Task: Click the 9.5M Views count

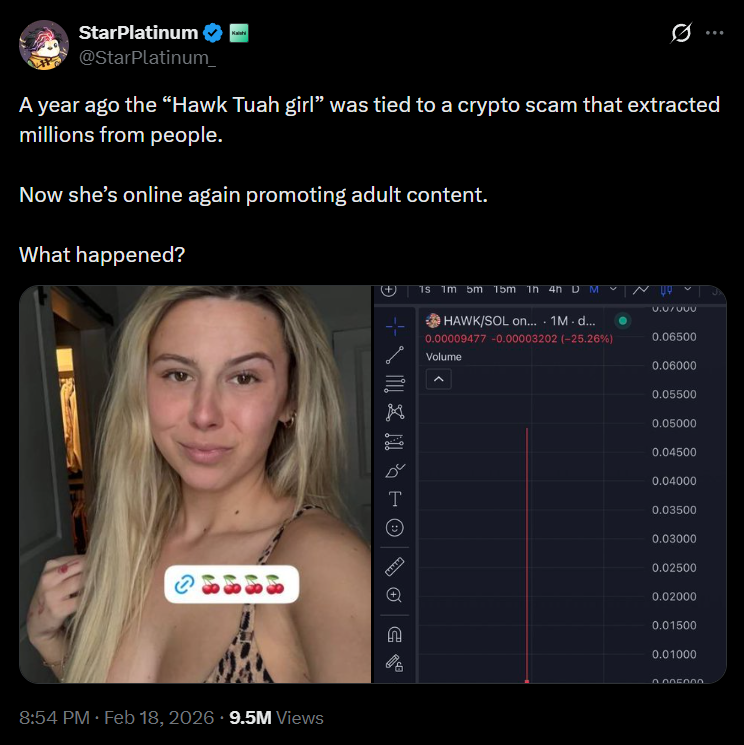Action: click(276, 717)
